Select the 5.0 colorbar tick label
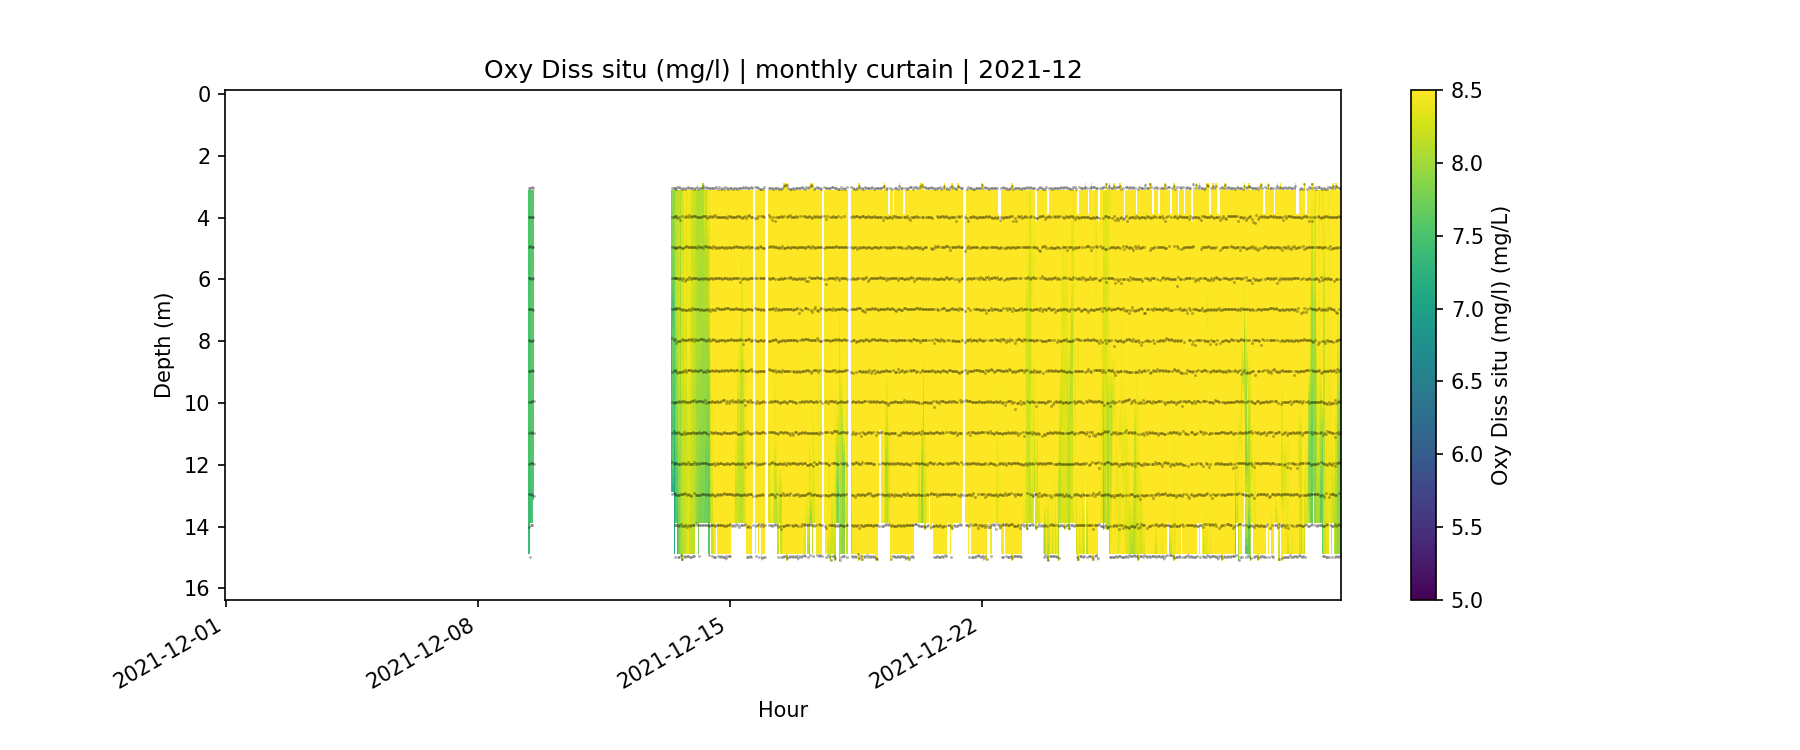This screenshot has width=1800, height=750. (x=1466, y=600)
